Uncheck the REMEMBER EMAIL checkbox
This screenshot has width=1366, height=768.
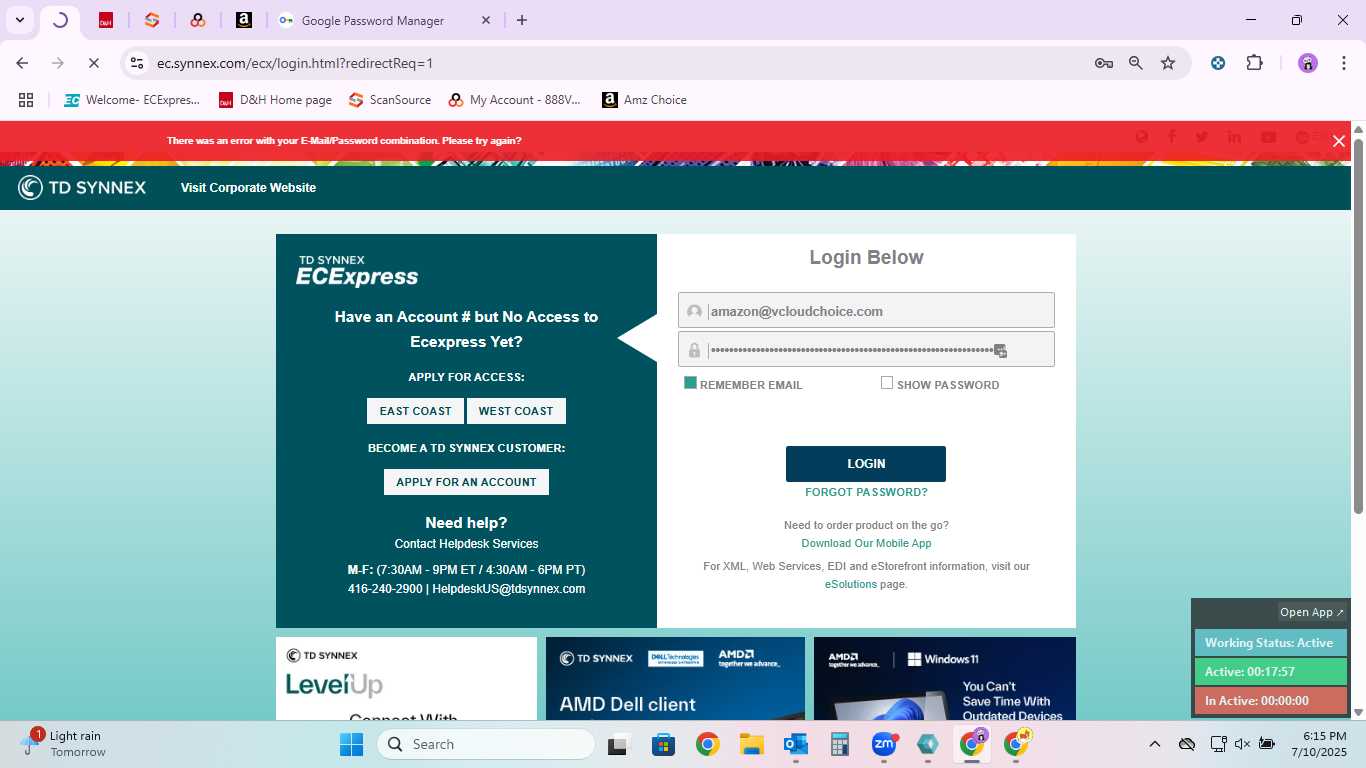pyautogui.click(x=690, y=383)
